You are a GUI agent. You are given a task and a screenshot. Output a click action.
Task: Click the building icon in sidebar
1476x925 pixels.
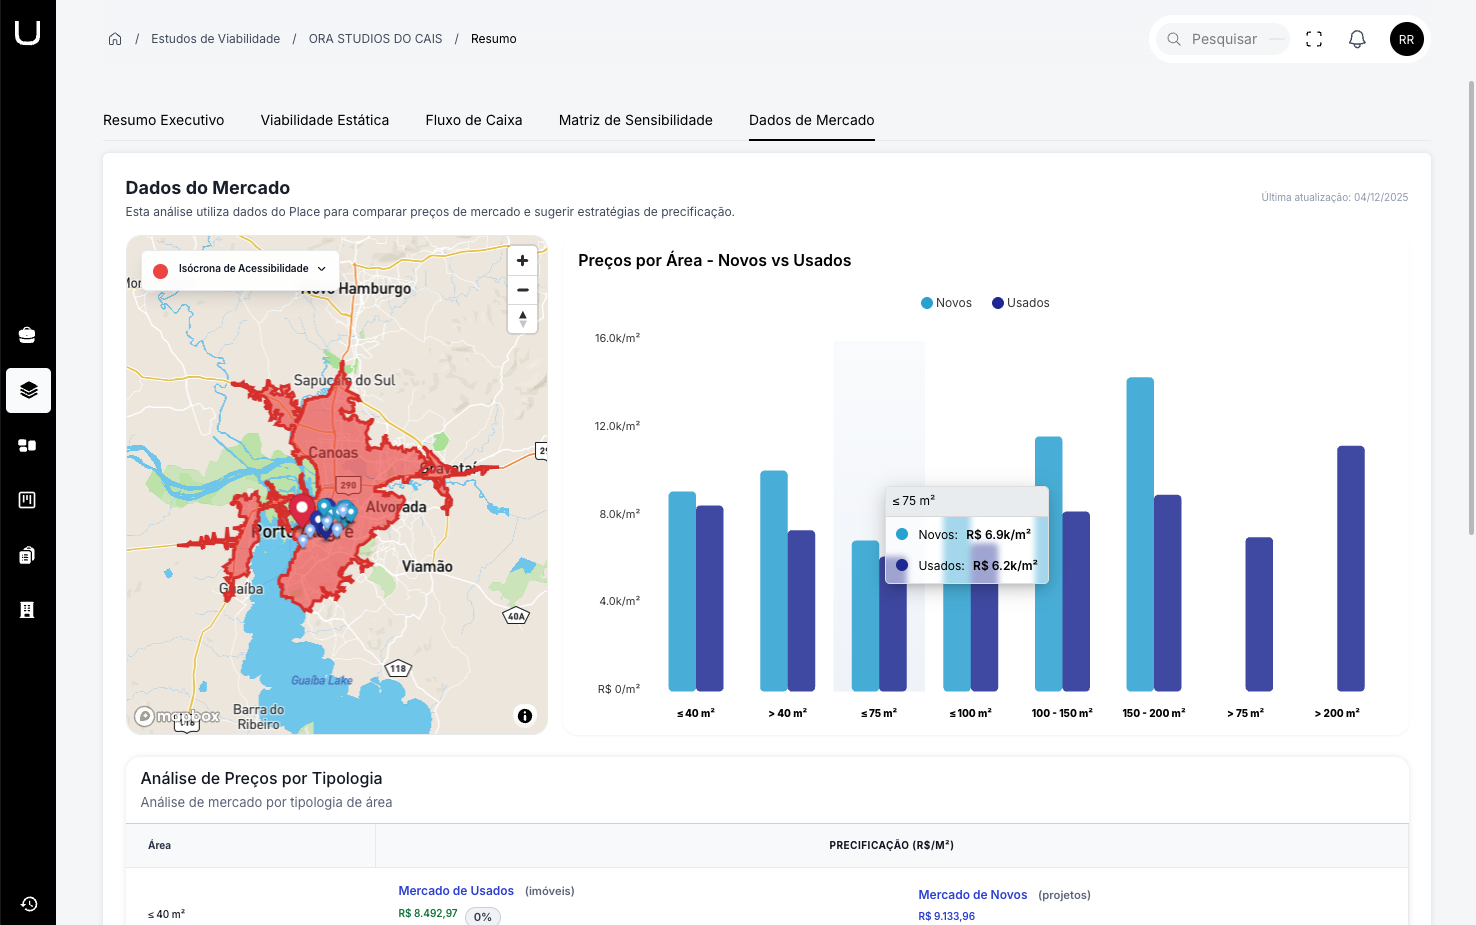[x=28, y=610]
